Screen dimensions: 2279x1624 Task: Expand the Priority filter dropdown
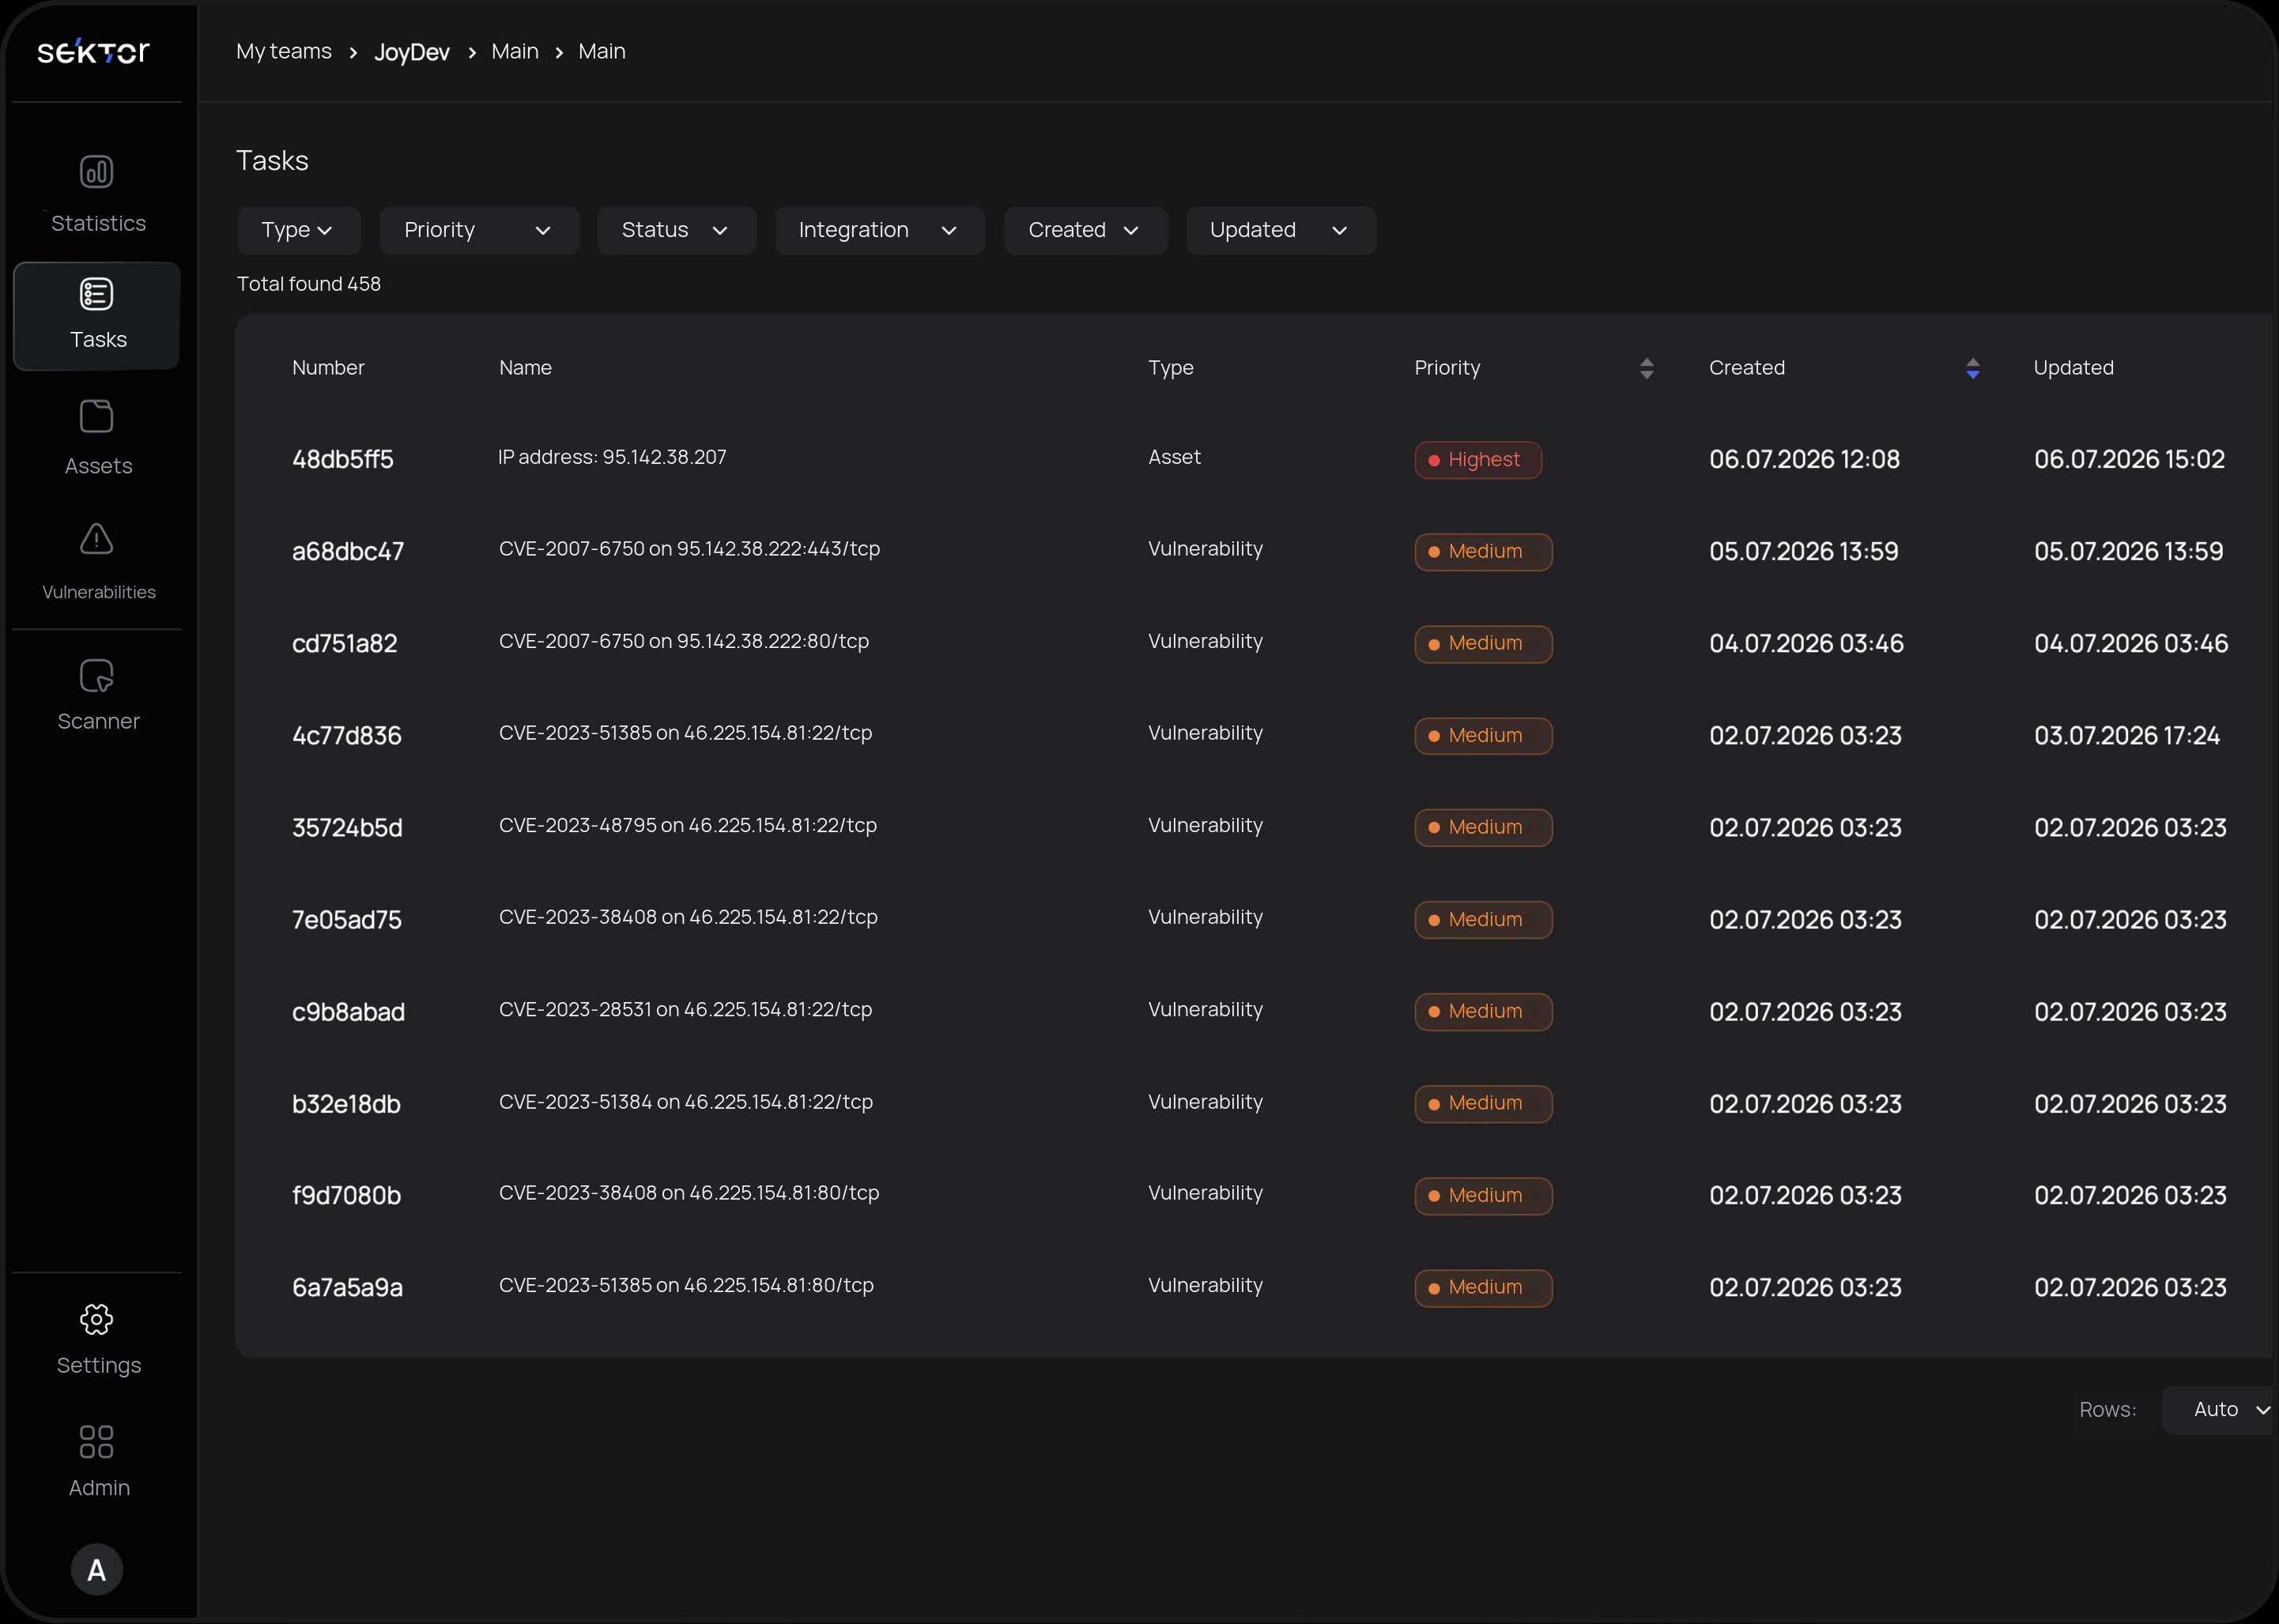[x=479, y=230]
